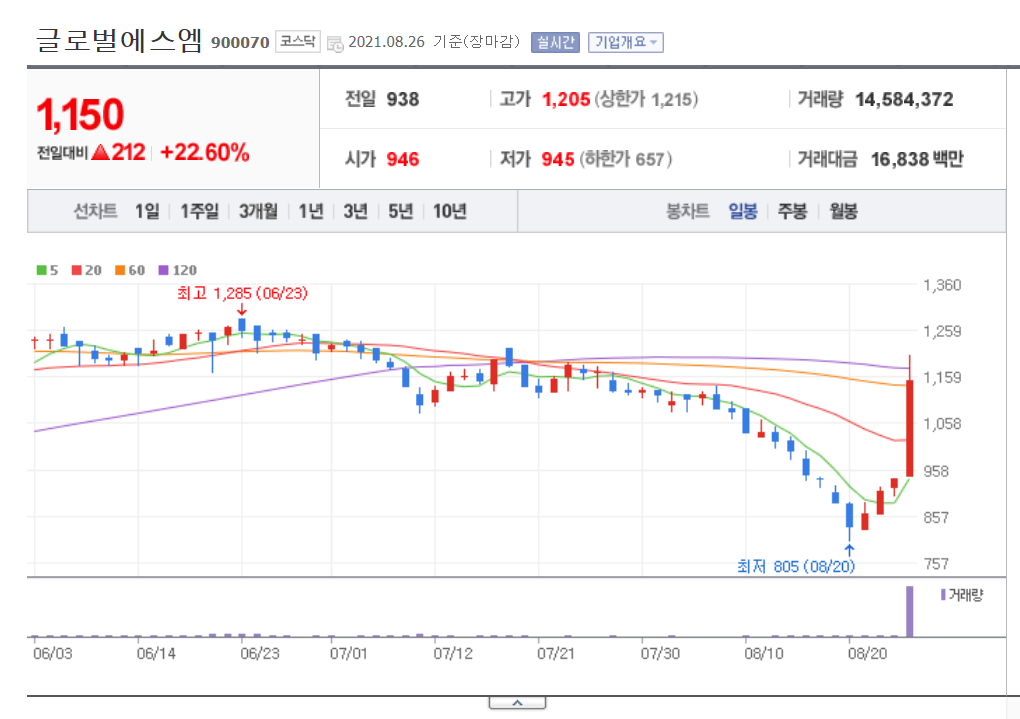Click the 거래대금 value 16,838 백만
The image size is (1020, 719).
(x=917, y=159)
